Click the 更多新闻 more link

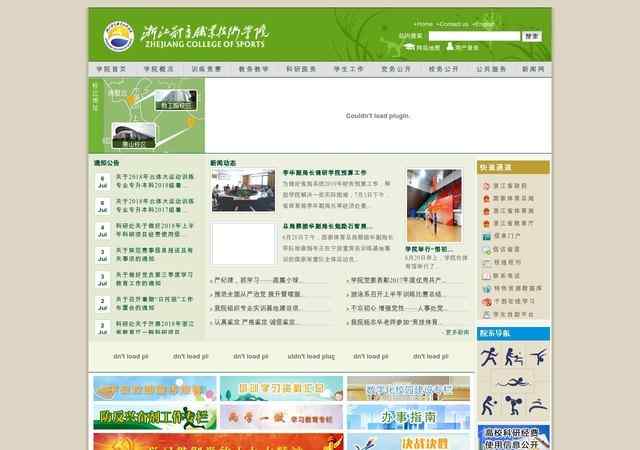tap(457, 332)
